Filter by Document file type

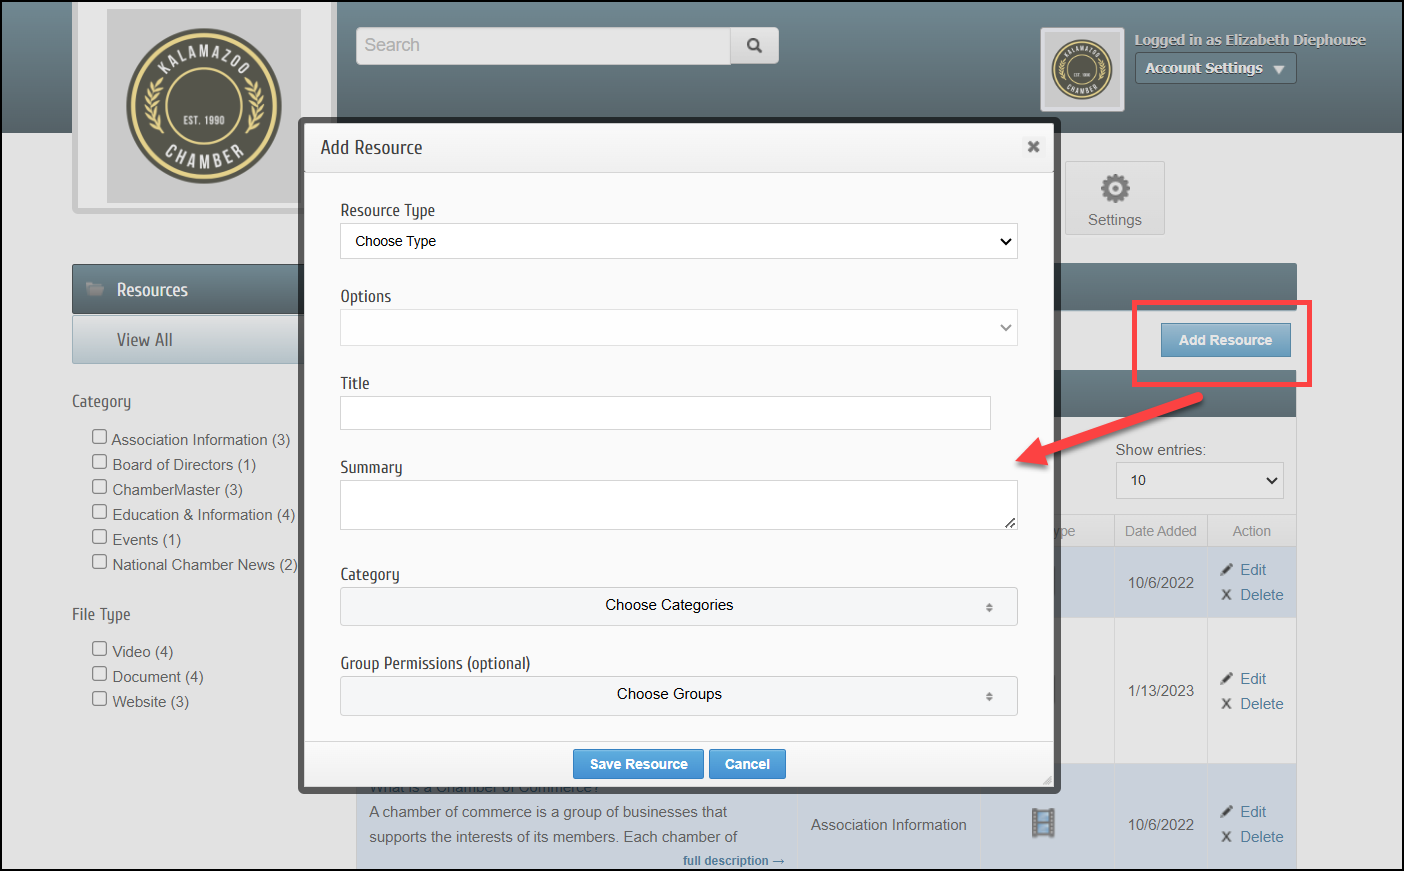[x=99, y=674]
